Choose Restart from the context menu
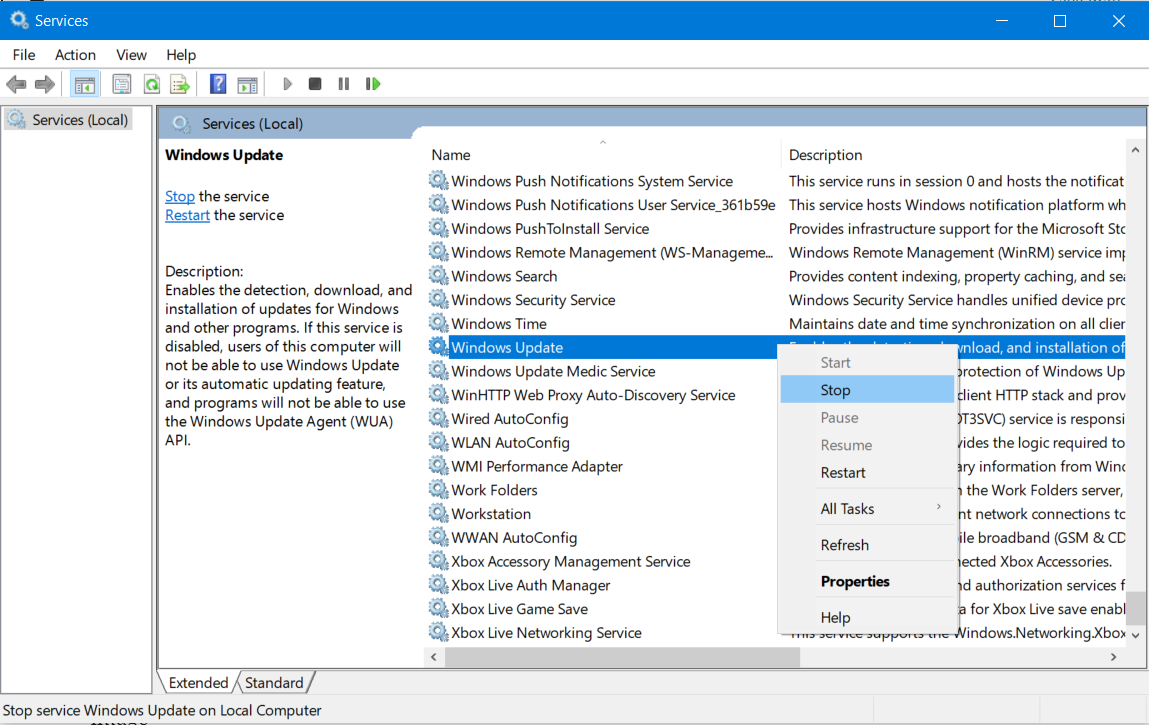 click(868, 473)
